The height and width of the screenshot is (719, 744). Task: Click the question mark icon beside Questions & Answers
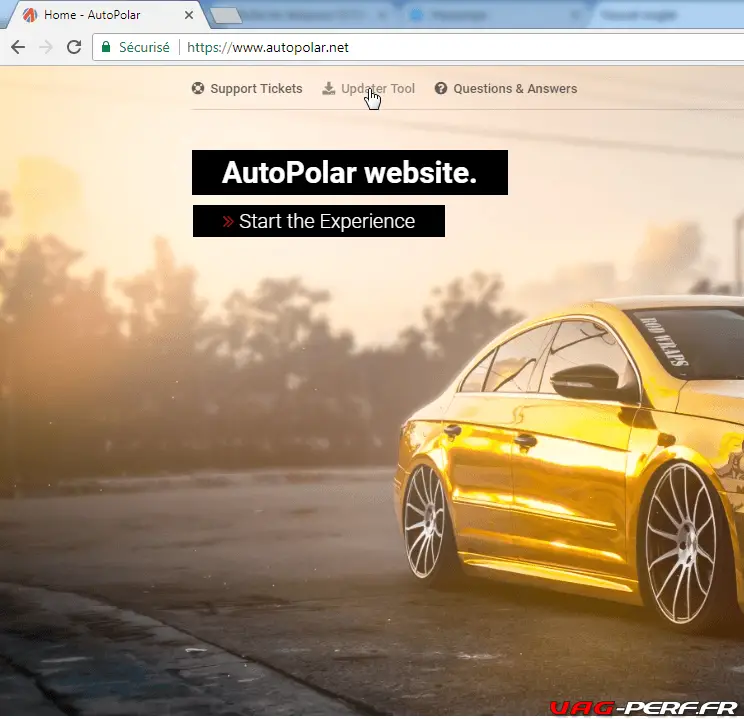pos(441,88)
